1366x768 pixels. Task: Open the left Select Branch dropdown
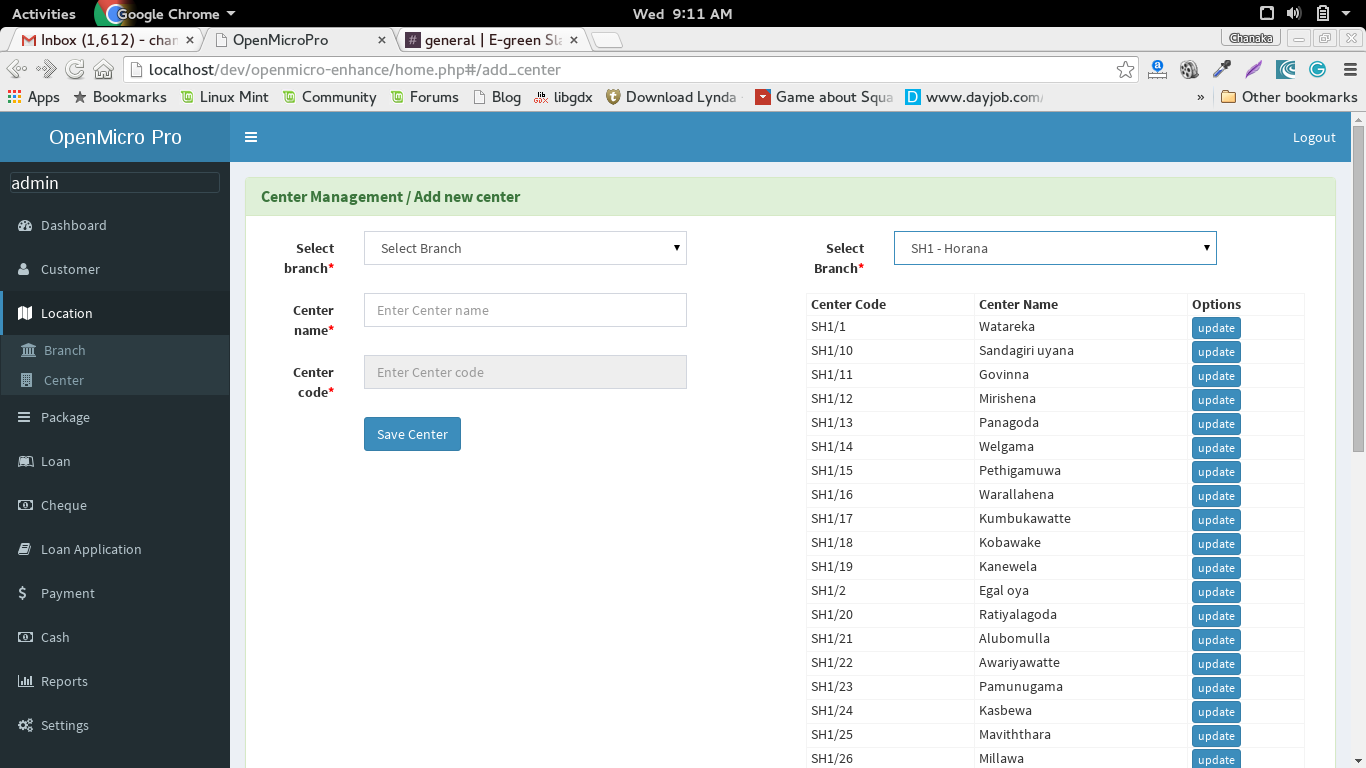[x=525, y=248]
